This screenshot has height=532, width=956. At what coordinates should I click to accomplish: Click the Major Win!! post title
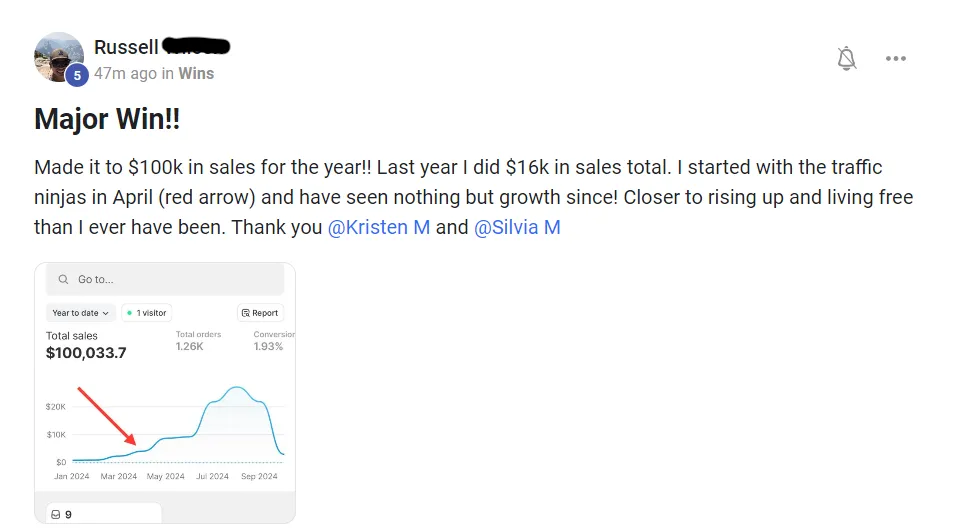click(x=107, y=119)
